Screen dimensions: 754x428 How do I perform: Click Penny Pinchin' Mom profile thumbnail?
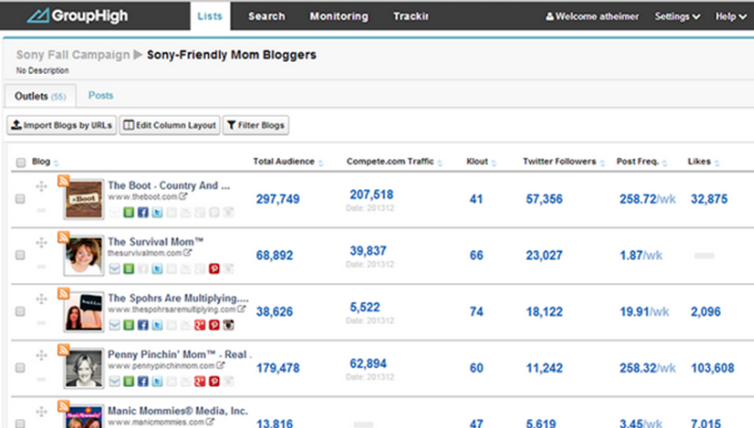click(x=84, y=368)
